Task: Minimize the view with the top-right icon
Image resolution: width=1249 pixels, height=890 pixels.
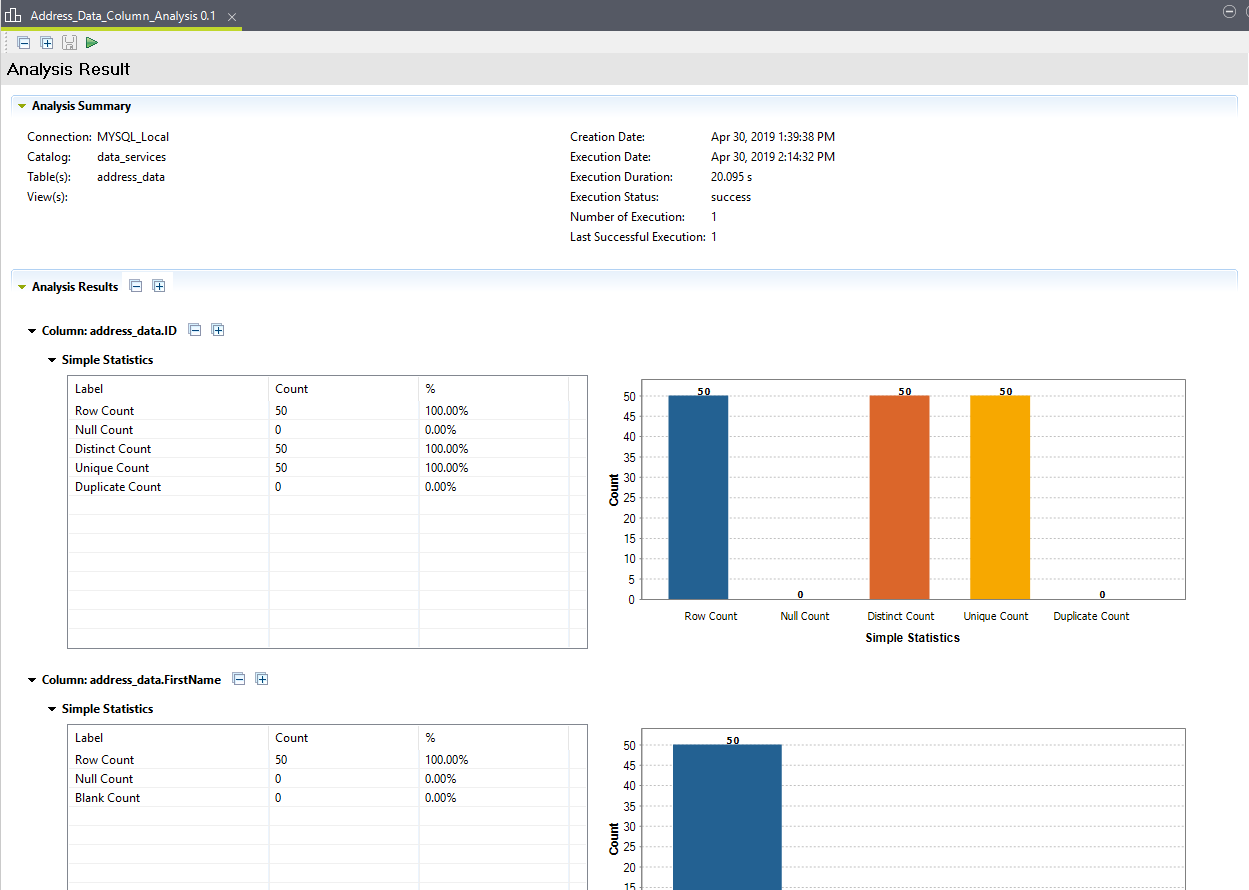Action: click(x=1228, y=11)
